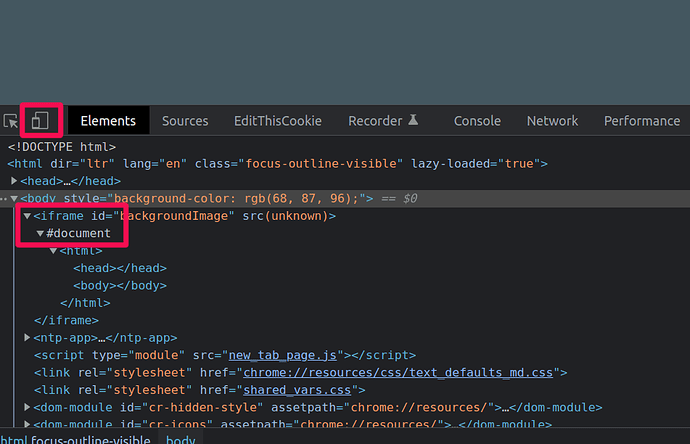Screen dimensions: 690x444
Task: Open the EditThisCookie tab
Action: (278, 121)
